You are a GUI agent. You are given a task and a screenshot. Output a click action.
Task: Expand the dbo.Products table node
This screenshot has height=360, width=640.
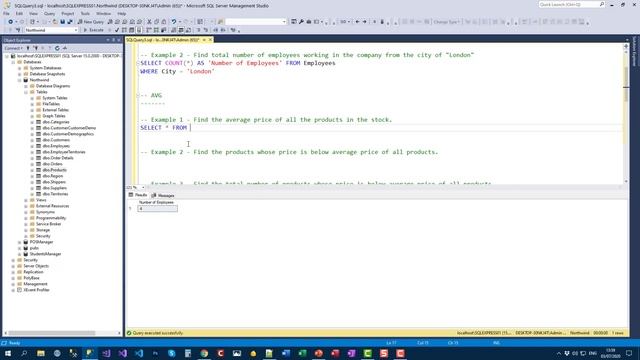point(32,170)
